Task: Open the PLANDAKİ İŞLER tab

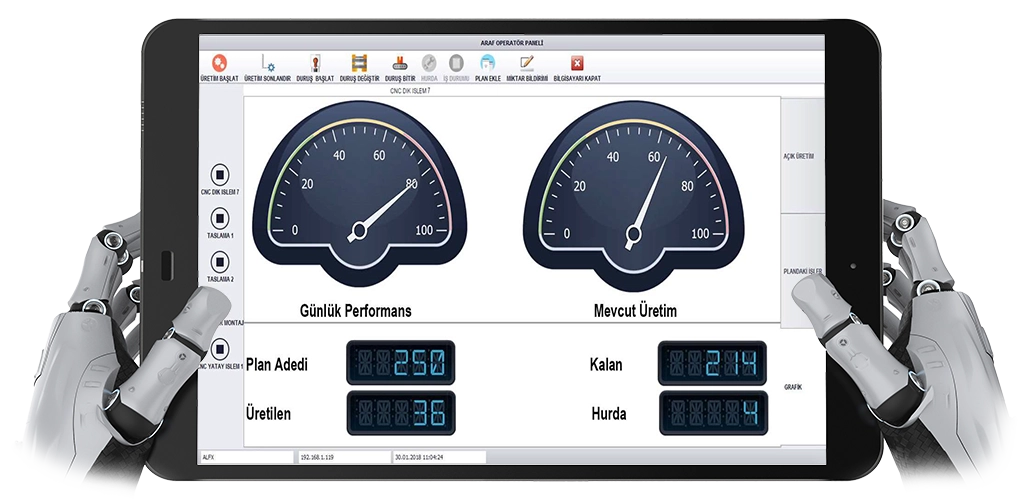Action: coord(801,271)
